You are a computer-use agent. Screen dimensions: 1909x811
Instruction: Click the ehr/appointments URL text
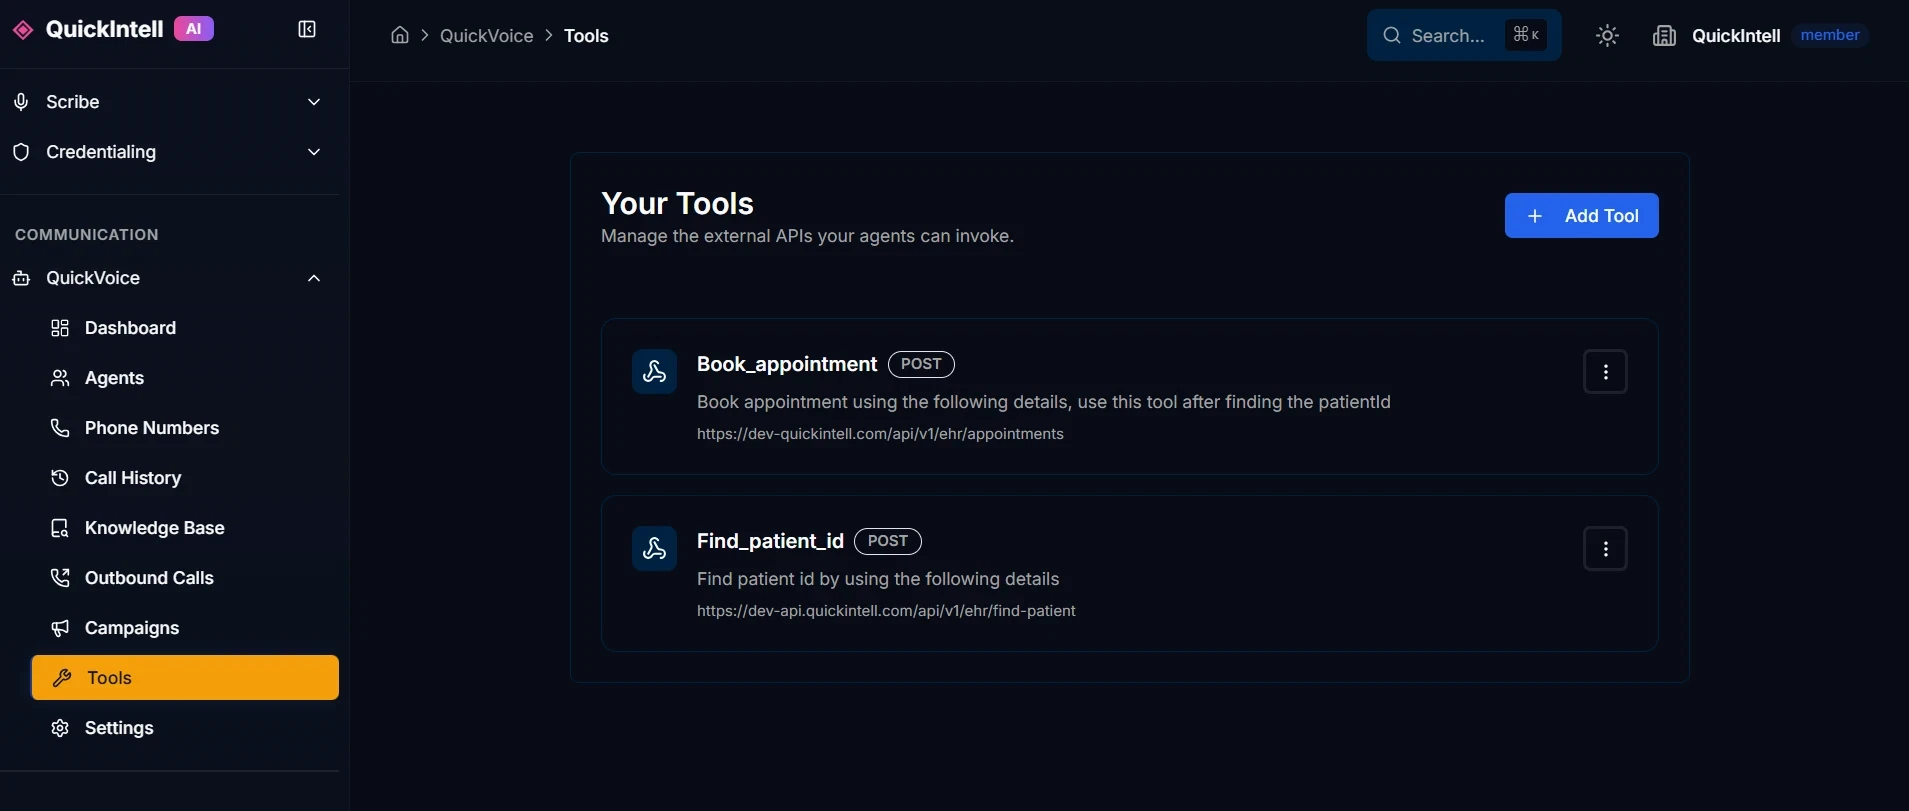pyautogui.click(x=880, y=434)
